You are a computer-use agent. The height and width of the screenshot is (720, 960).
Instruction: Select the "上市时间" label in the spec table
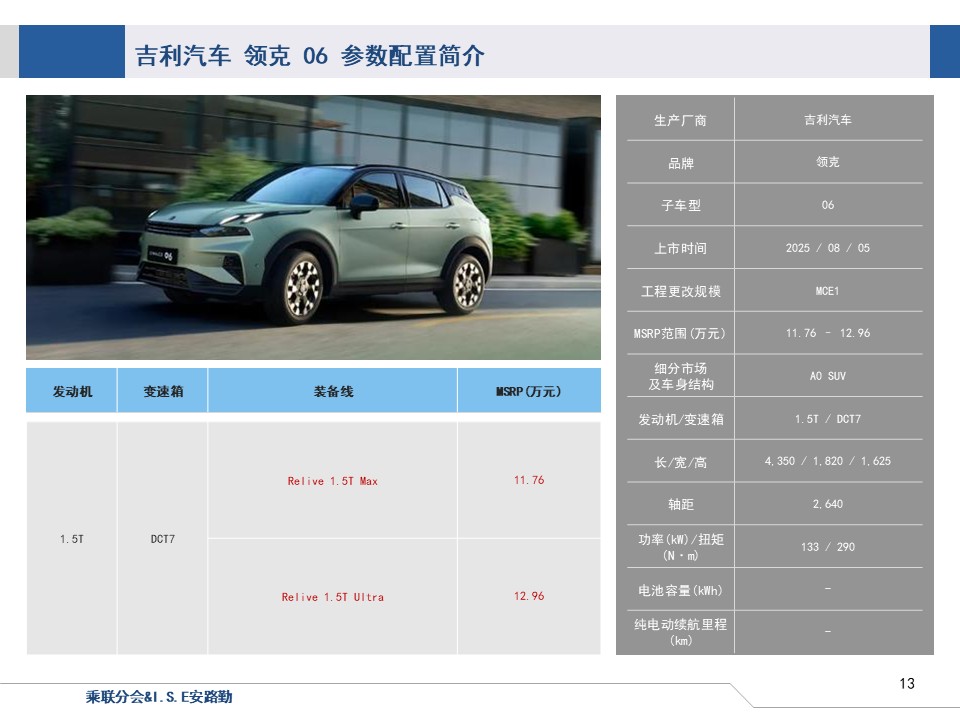coord(680,248)
